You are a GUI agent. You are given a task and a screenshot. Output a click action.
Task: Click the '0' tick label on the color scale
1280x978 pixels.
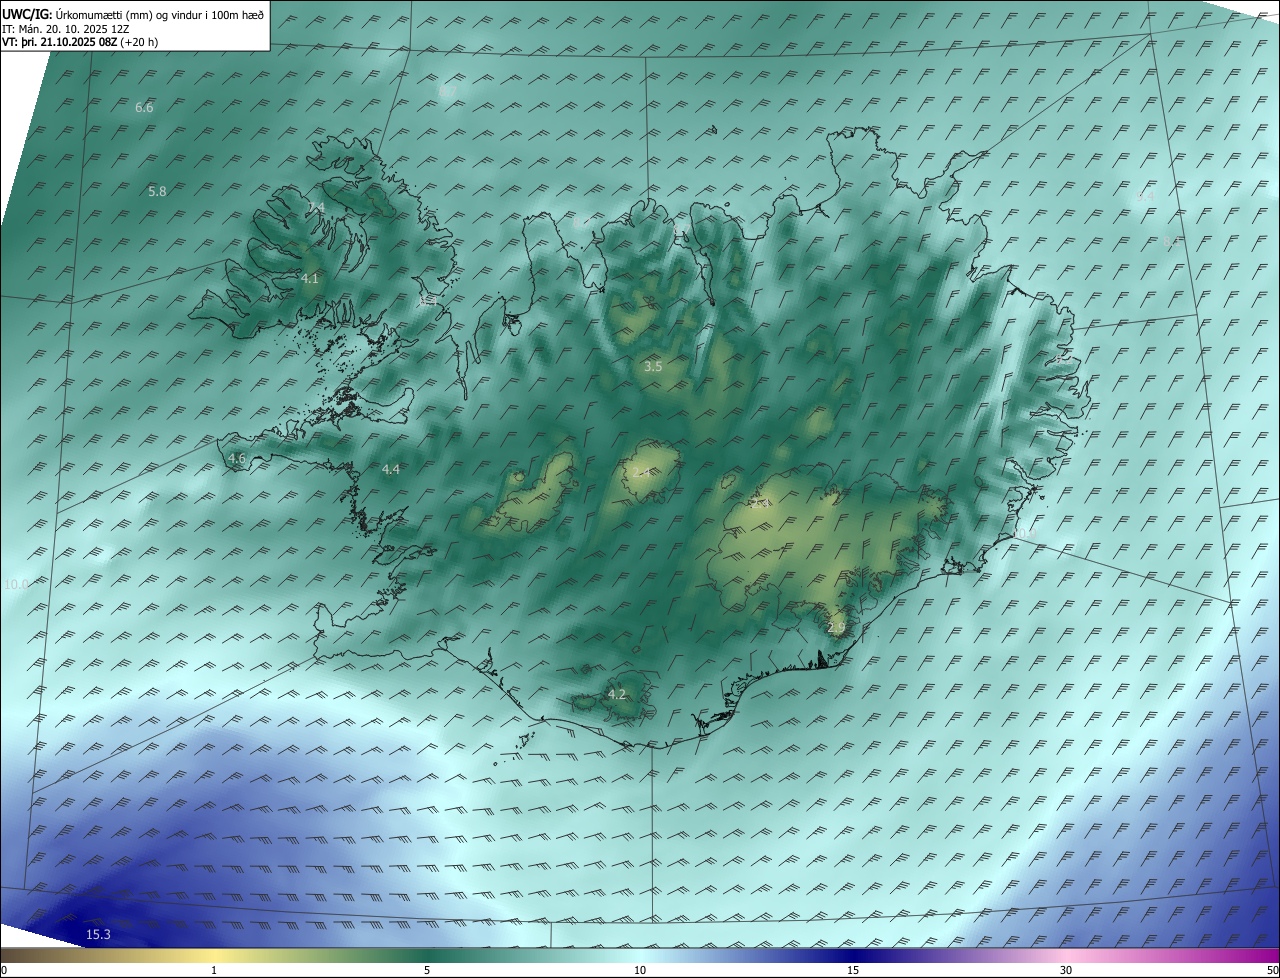pyautogui.click(x=3, y=970)
